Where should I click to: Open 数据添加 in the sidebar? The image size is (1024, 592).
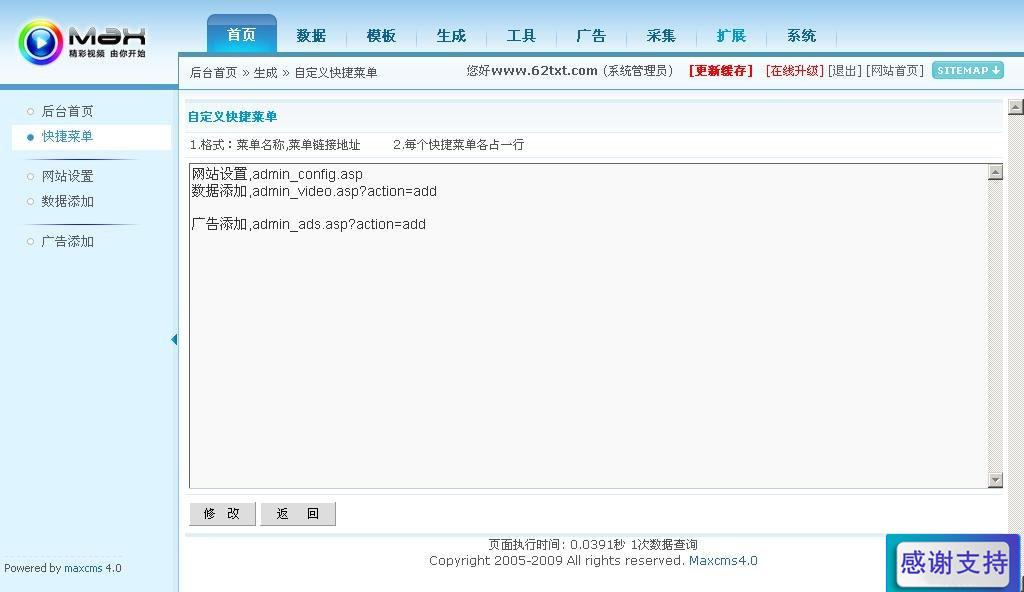[x=67, y=201]
